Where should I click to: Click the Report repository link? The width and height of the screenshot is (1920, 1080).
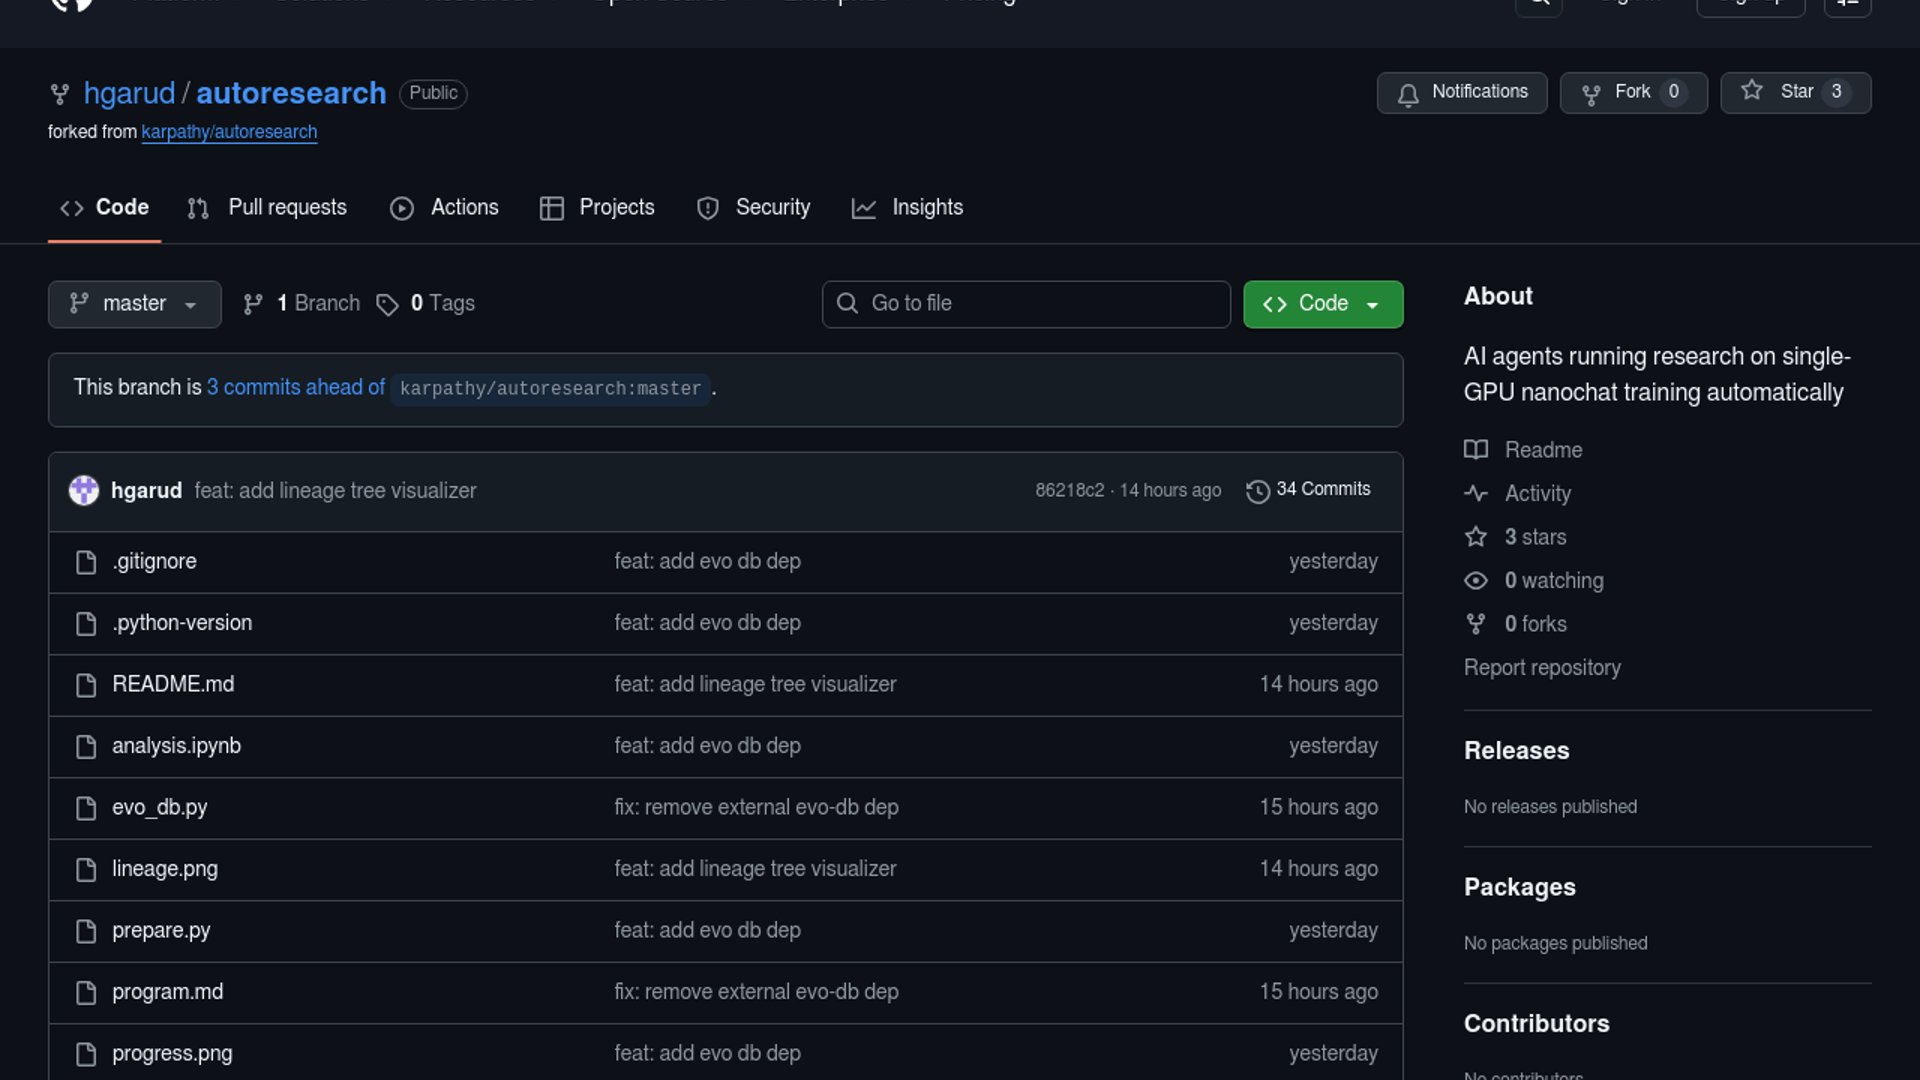pyautogui.click(x=1542, y=668)
